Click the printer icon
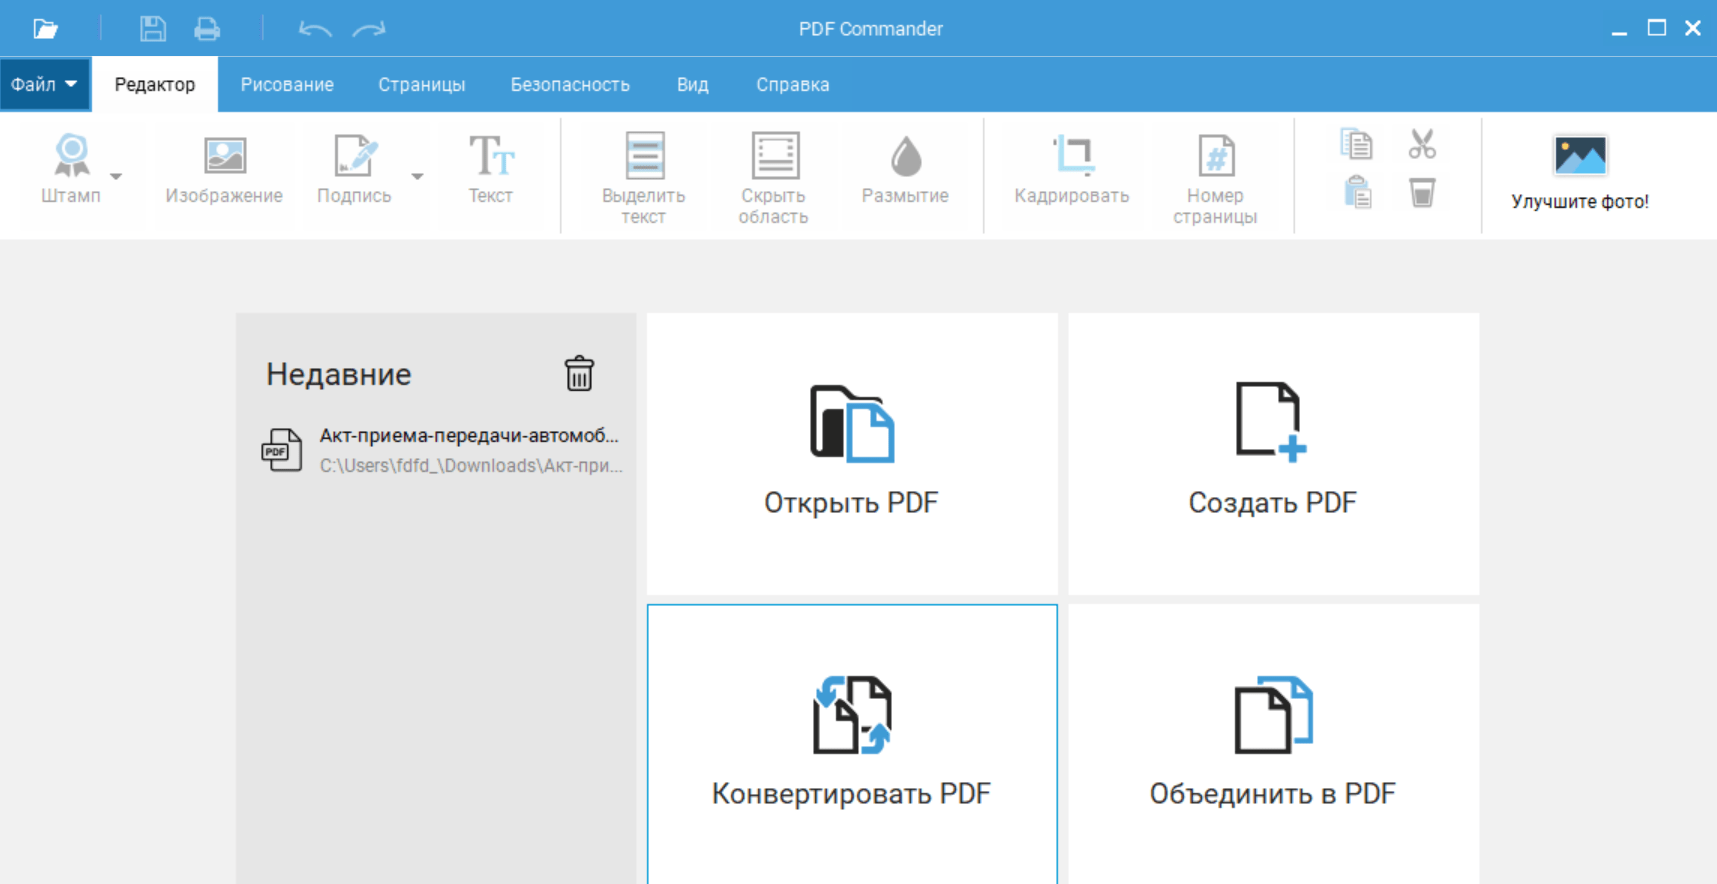Screen dimensions: 1717x884 207,29
